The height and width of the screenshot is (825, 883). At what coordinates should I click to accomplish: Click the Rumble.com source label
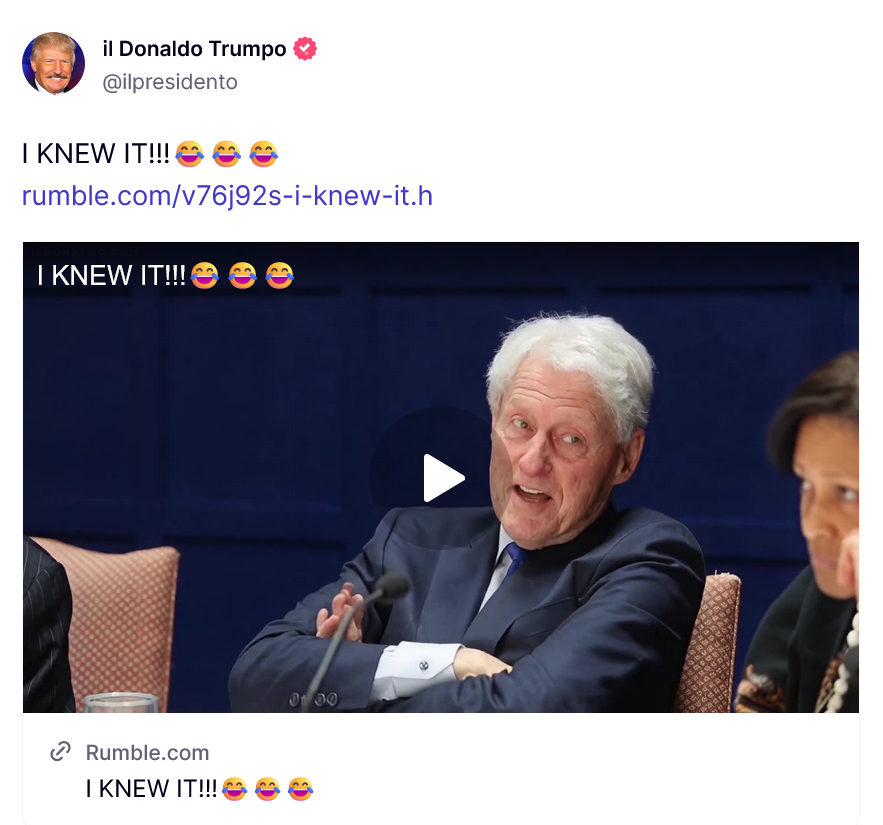coord(147,752)
